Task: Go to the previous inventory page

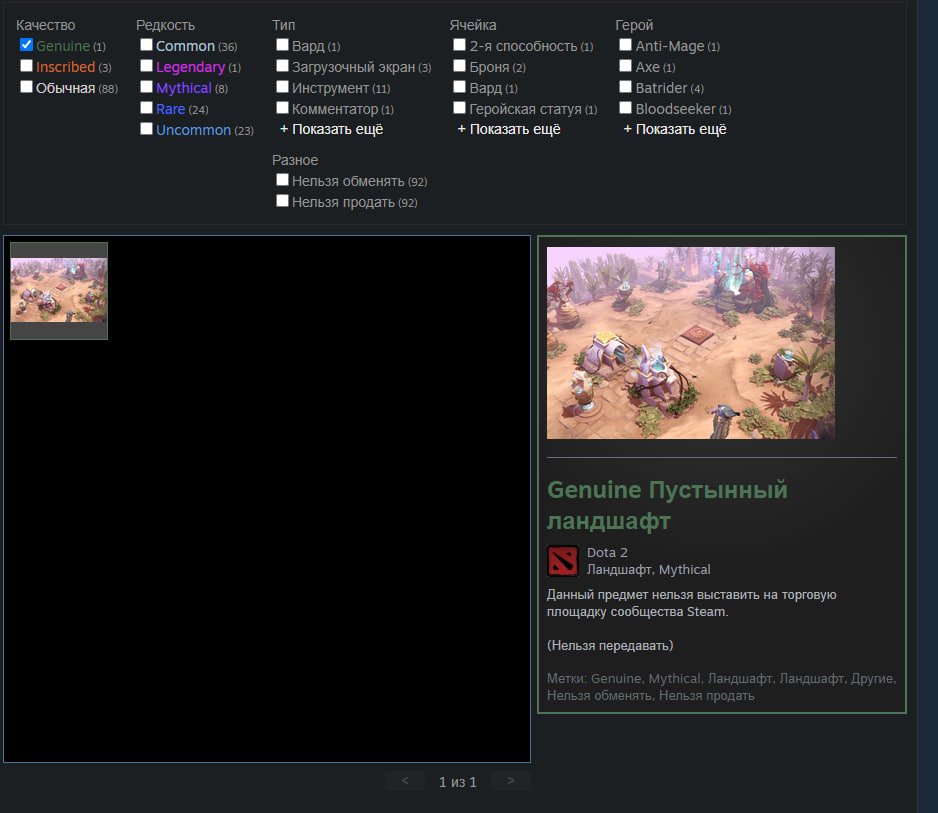Action: click(405, 781)
